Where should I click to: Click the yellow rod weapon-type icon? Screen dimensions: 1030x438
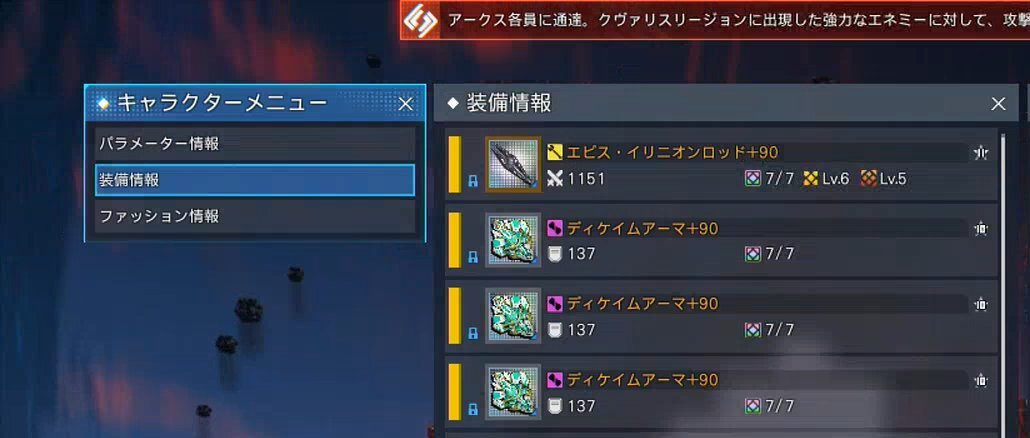pyautogui.click(x=555, y=153)
